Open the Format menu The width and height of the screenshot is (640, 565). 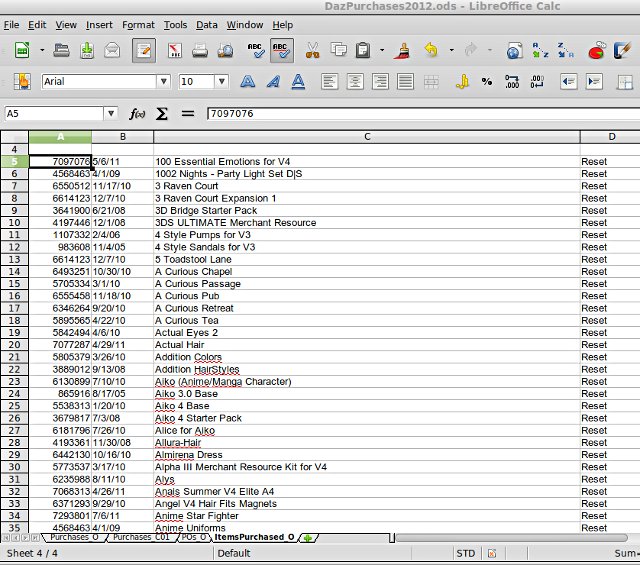point(138,25)
